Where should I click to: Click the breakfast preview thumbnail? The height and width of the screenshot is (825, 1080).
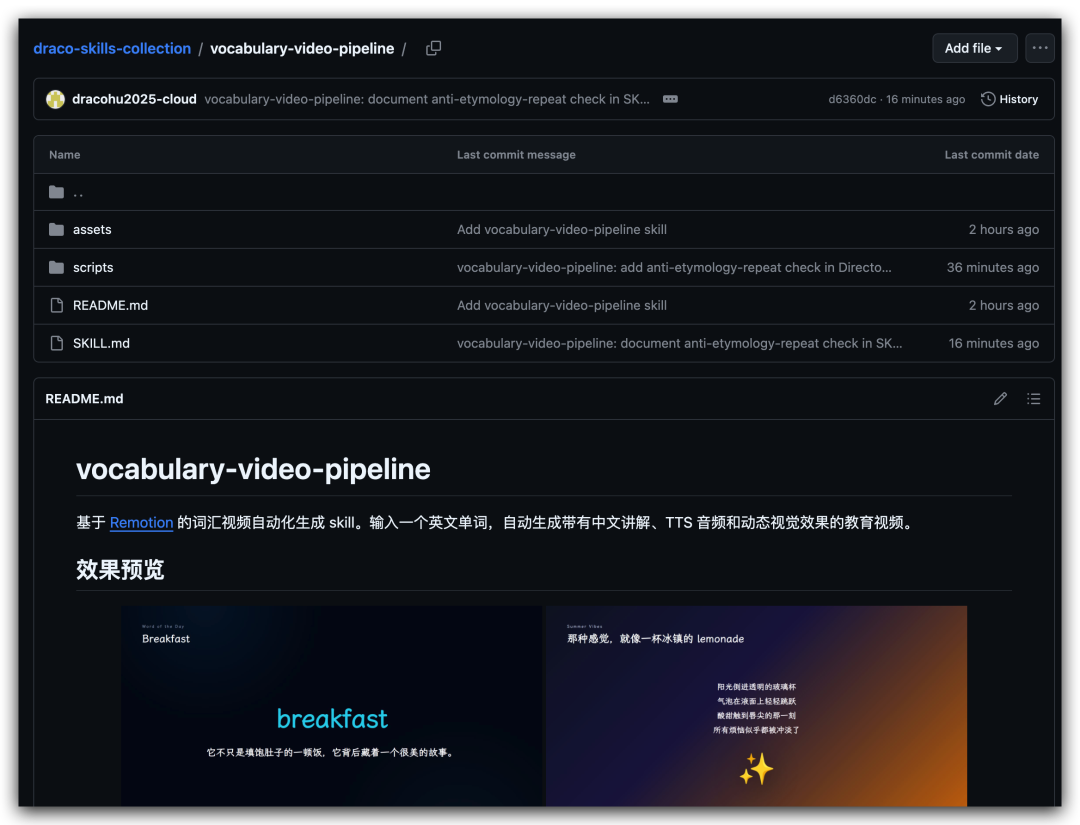tap(332, 705)
